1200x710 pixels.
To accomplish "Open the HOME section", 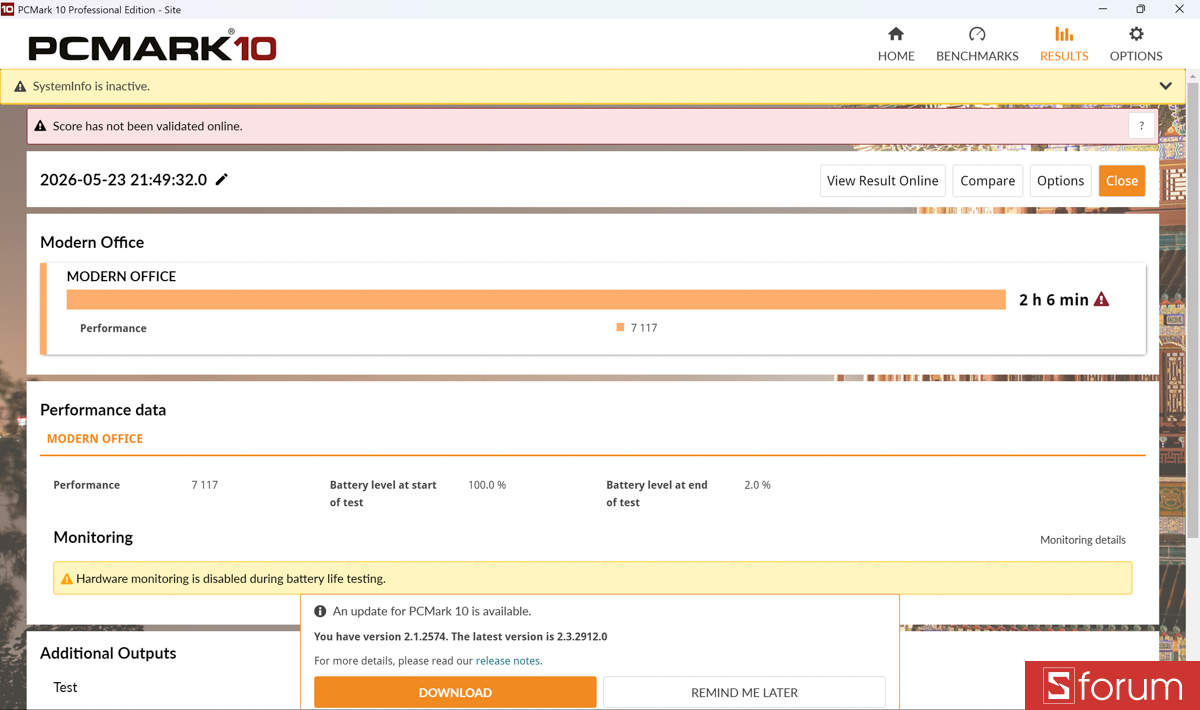I will [x=896, y=44].
